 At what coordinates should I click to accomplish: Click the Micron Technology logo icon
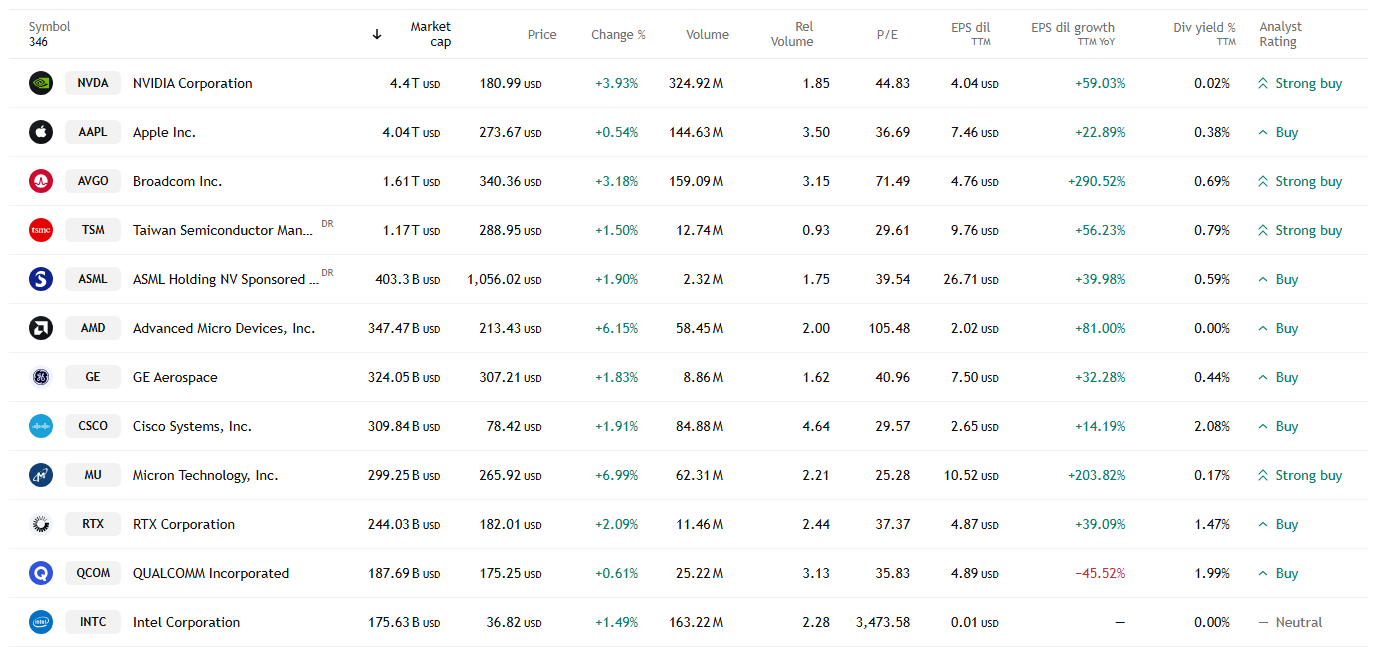click(41, 475)
